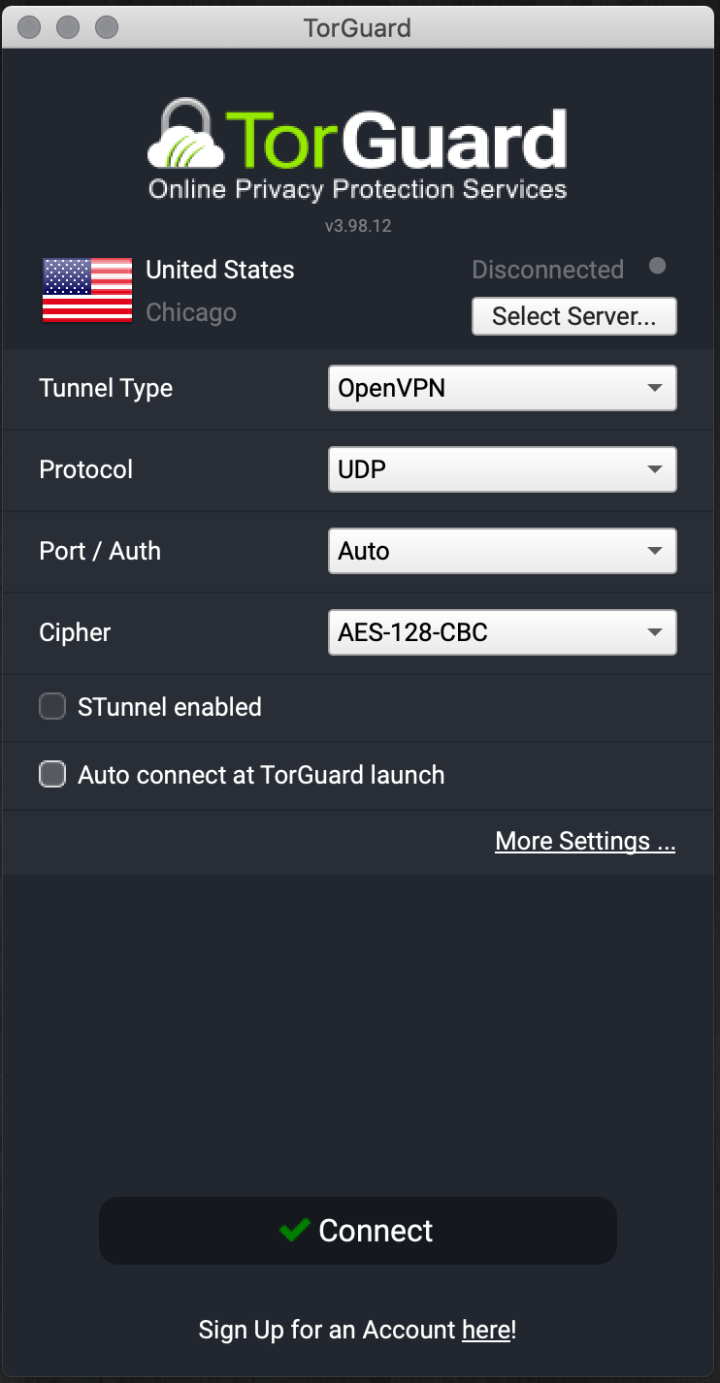
Task: Click the TorGuard window title bar
Action: [x=357, y=27]
